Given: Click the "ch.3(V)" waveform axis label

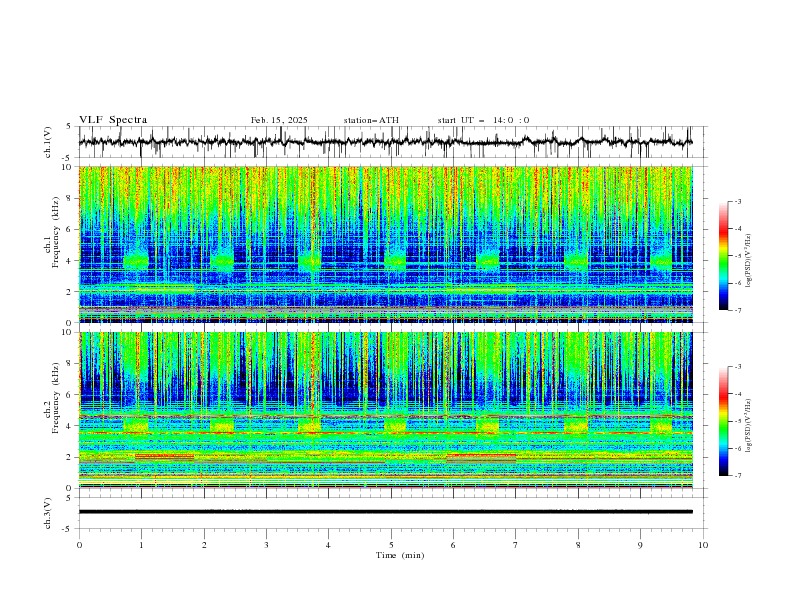Looking at the screenshot, I should (48, 513).
